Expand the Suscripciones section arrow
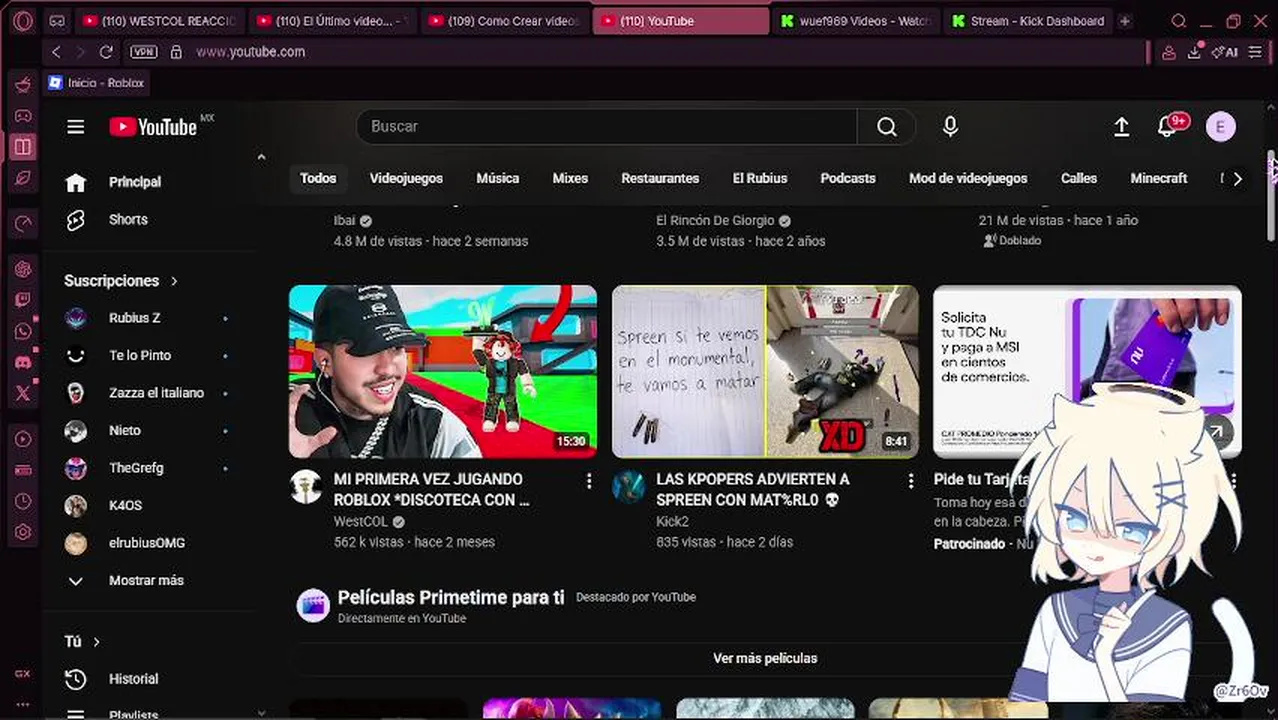This screenshot has height=720, width=1278. (x=174, y=281)
